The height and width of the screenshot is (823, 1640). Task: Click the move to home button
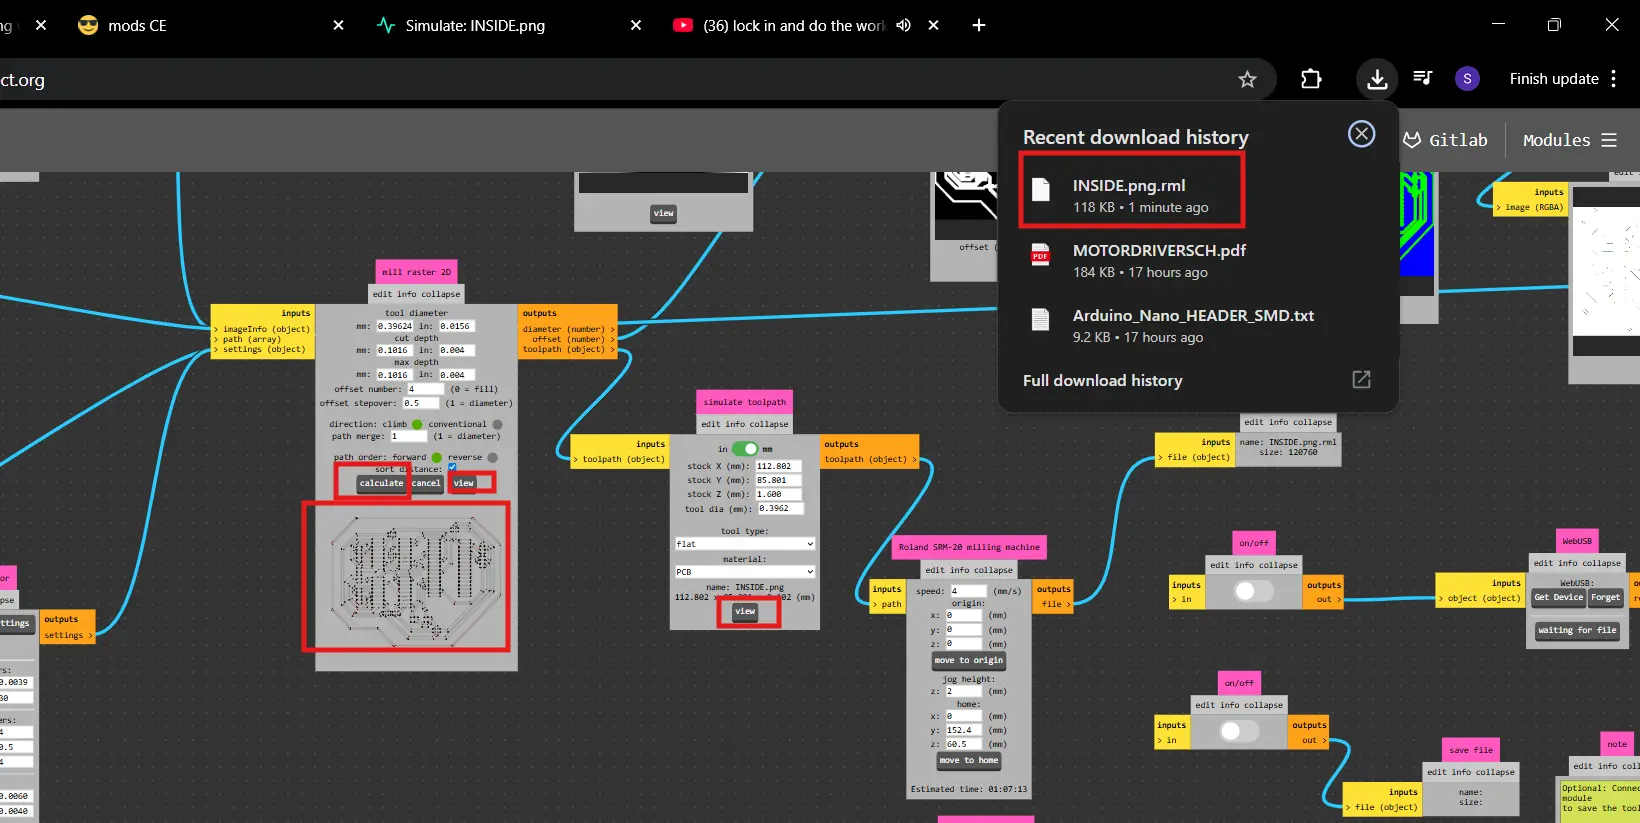point(968,760)
